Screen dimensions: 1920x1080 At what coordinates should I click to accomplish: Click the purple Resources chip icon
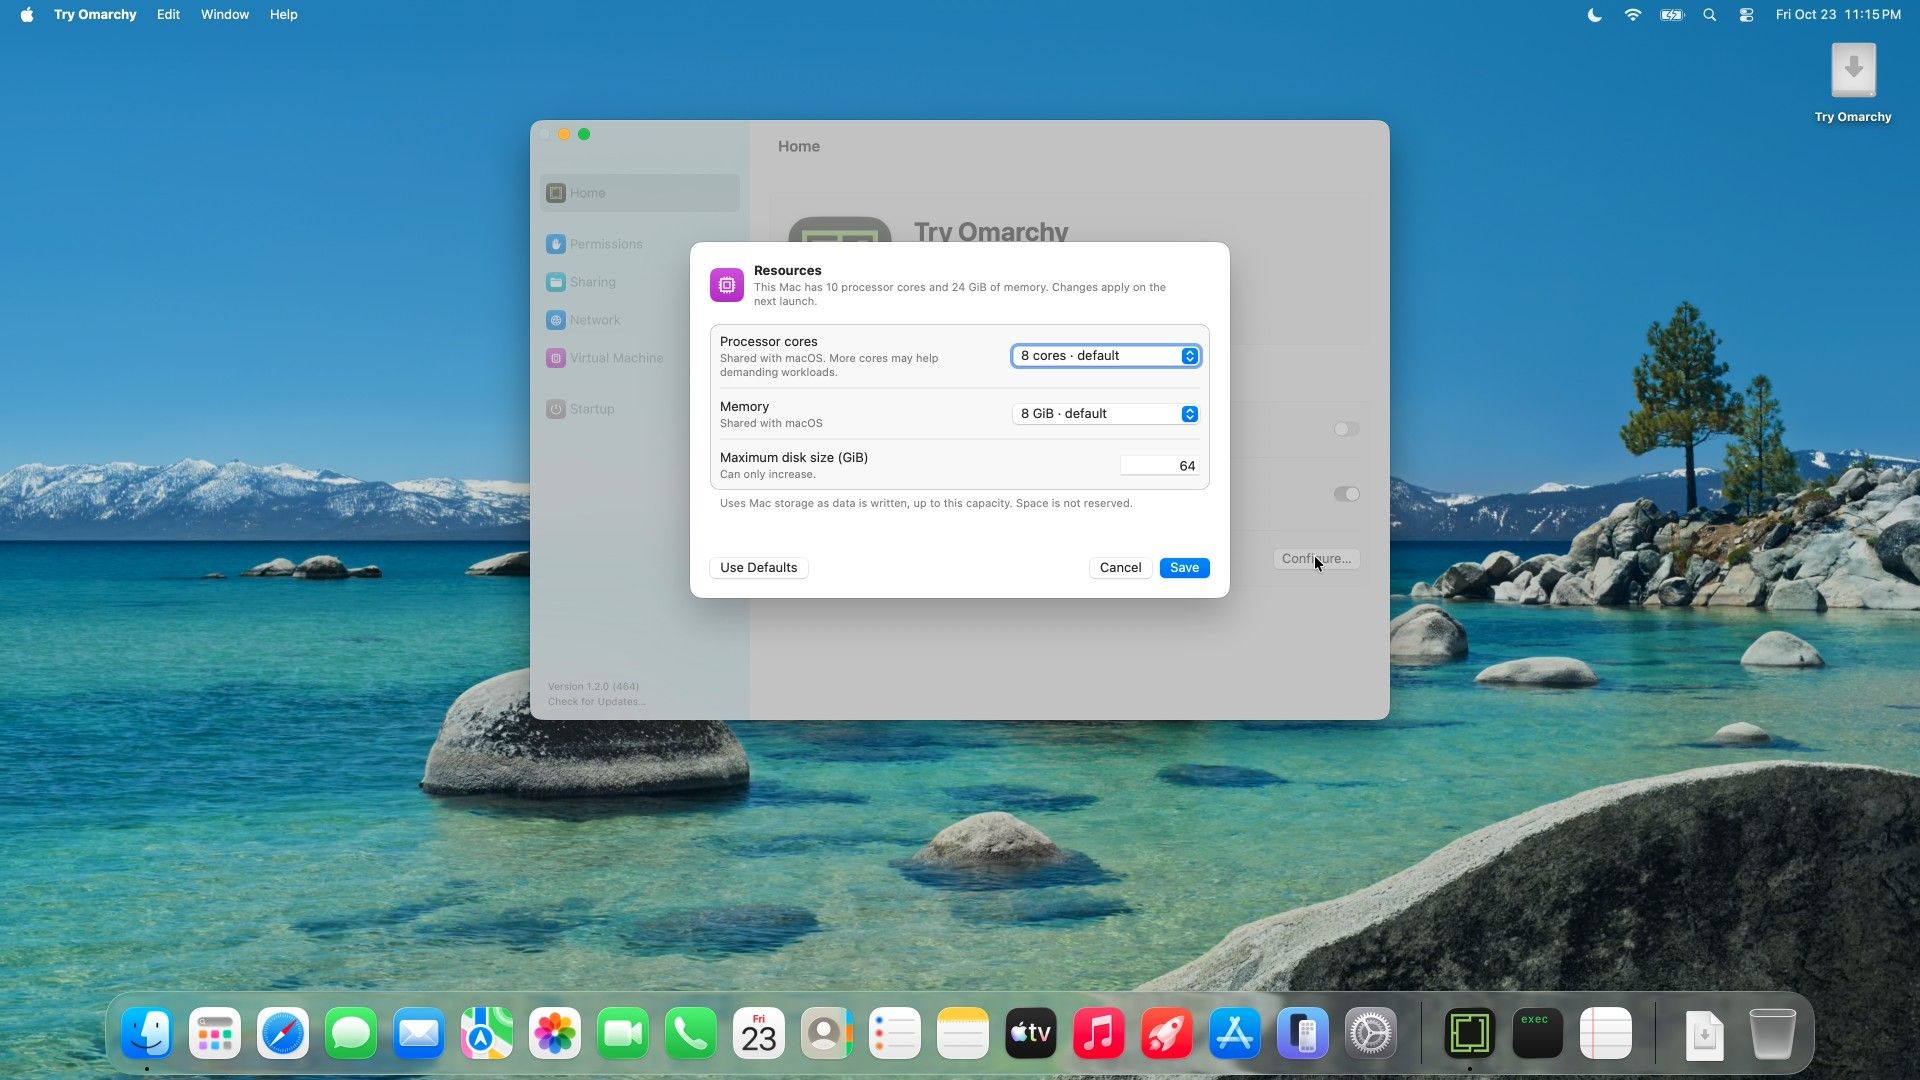727,285
